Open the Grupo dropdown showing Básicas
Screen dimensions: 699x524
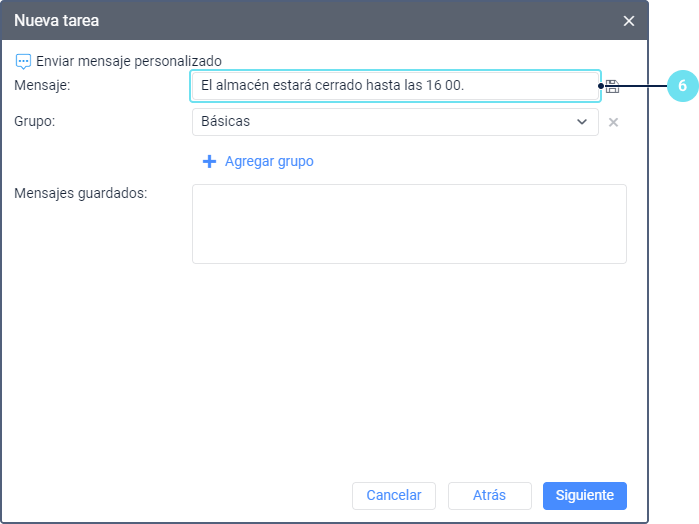pos(395,122)
